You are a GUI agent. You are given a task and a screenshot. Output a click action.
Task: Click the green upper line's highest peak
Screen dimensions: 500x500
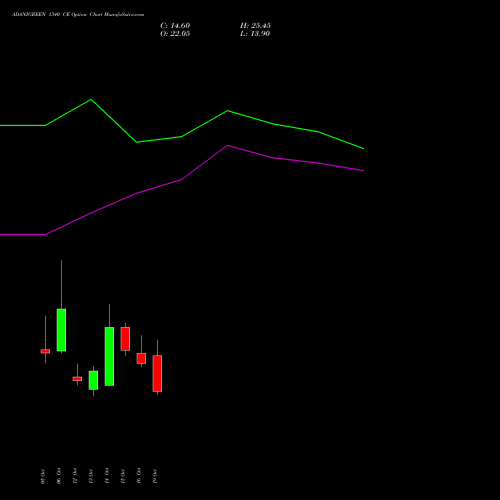(91, 99)
